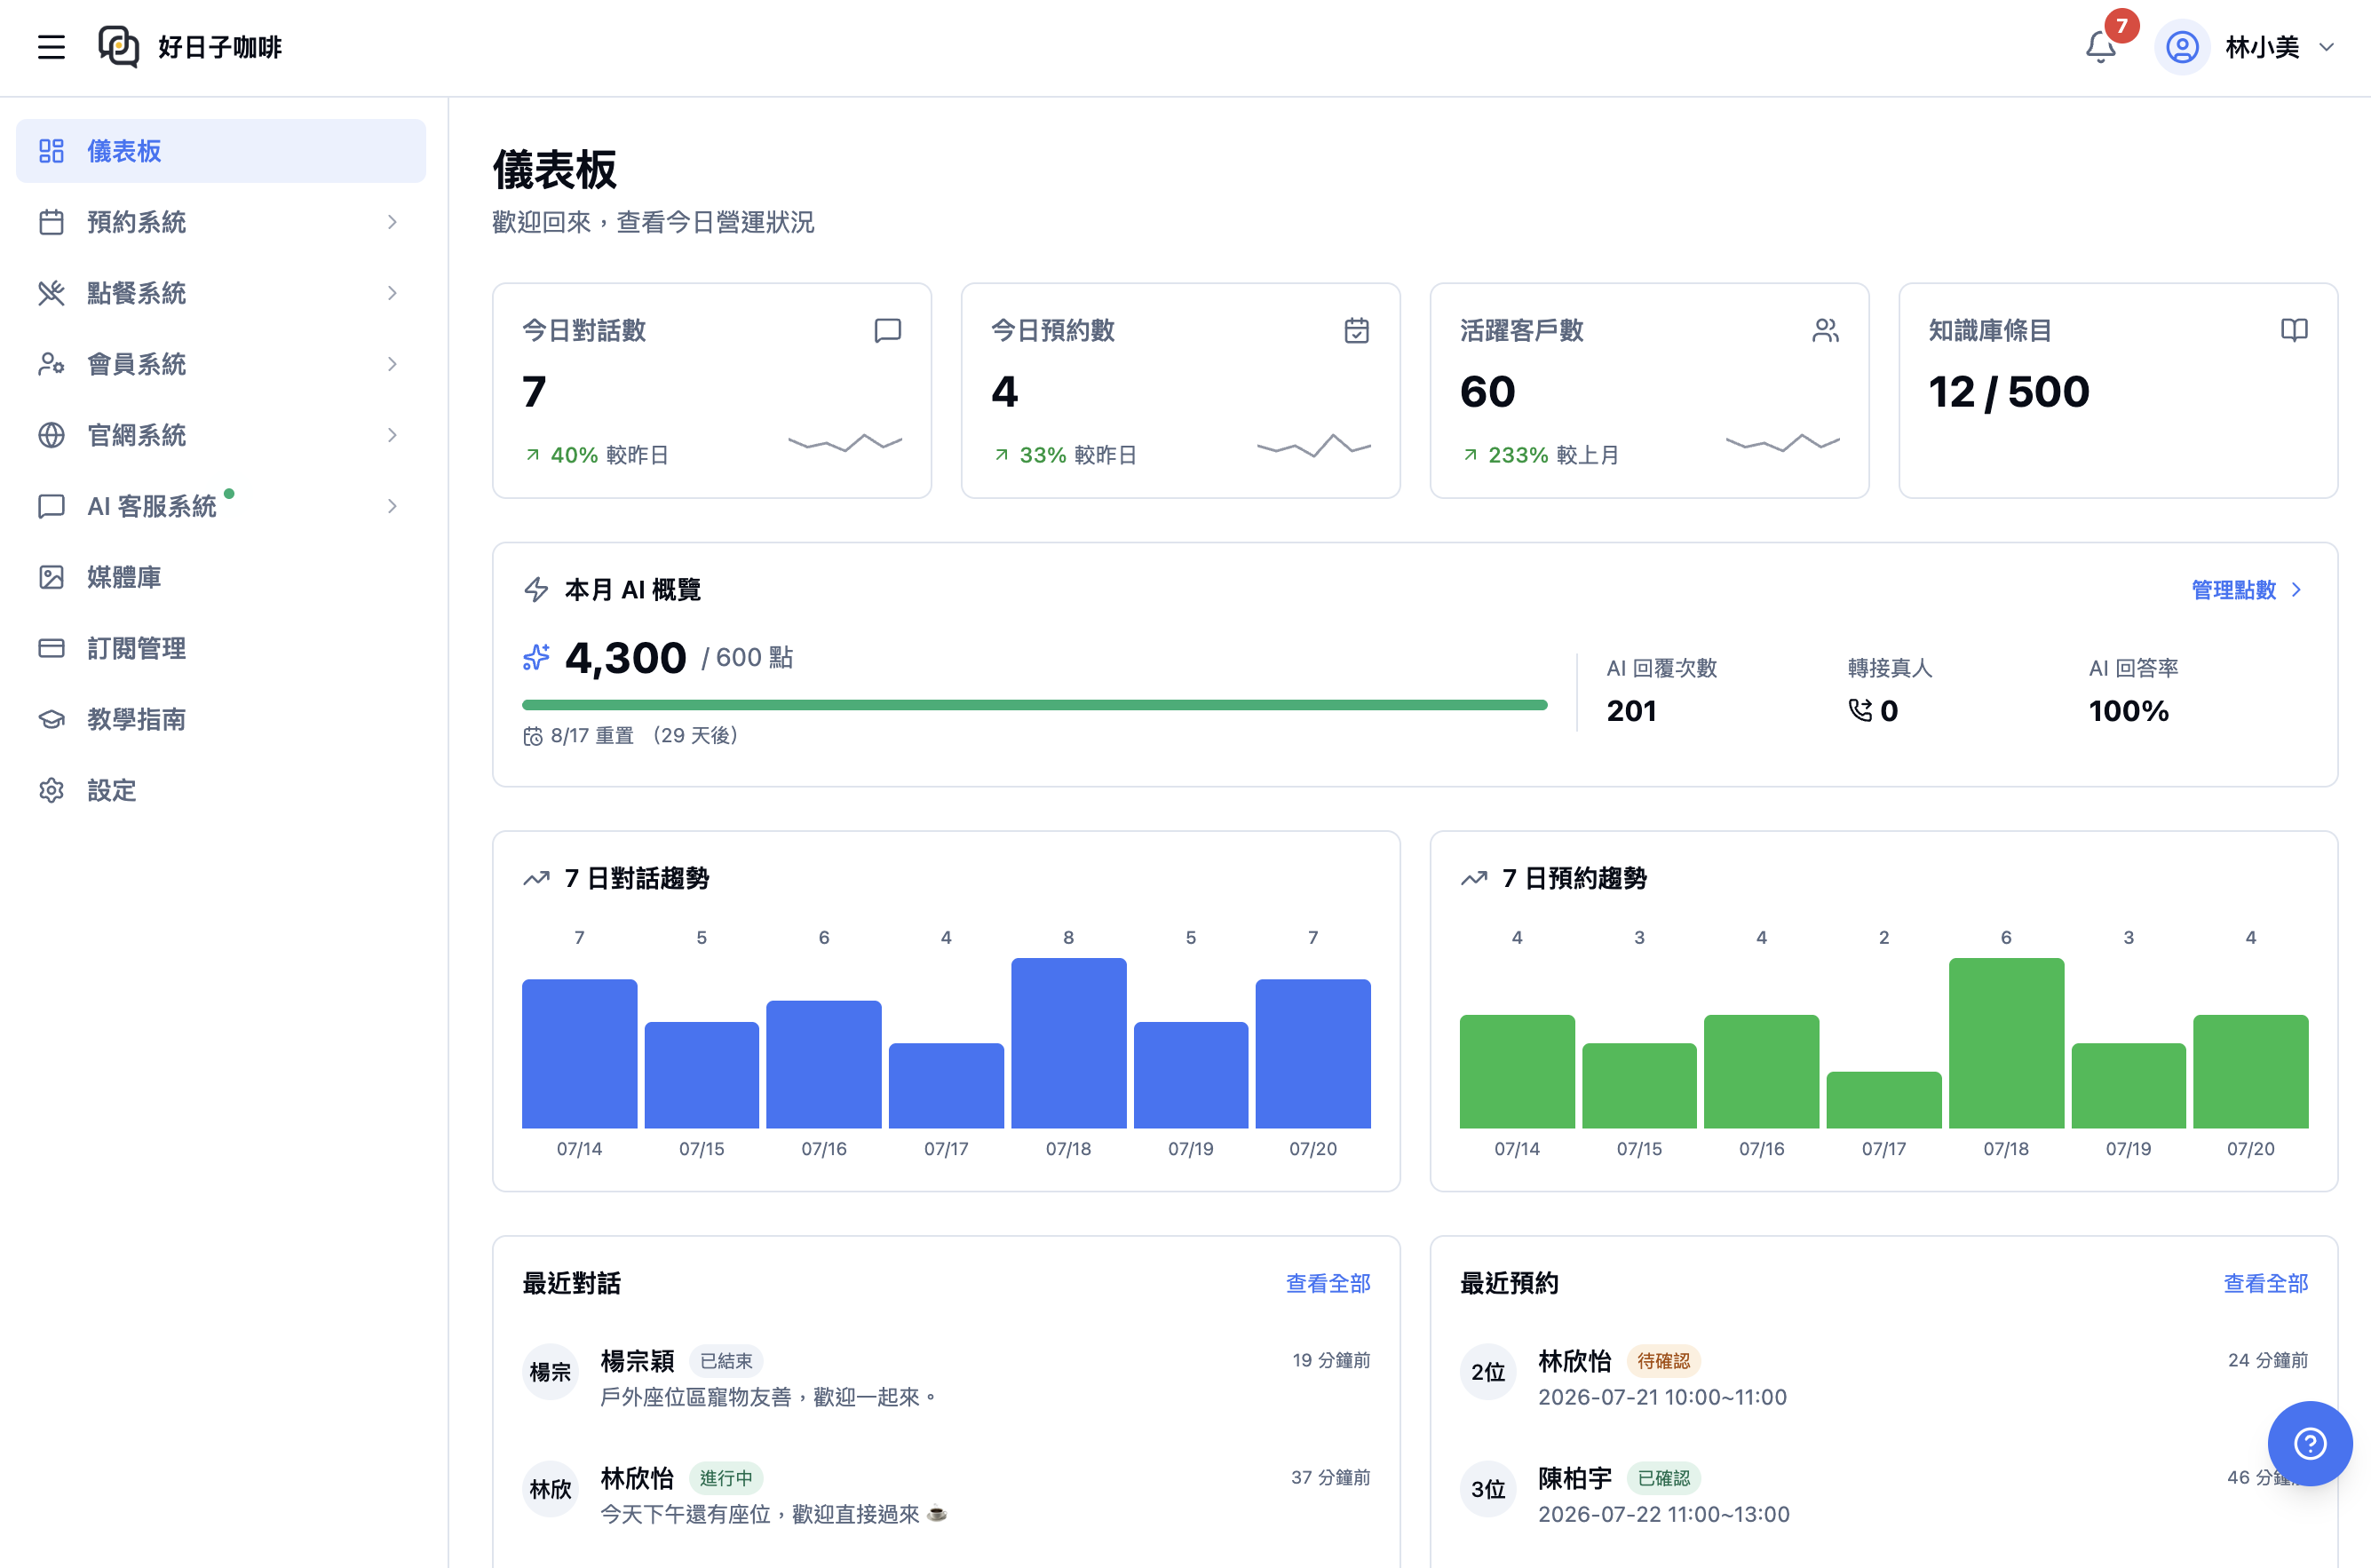This screenshot has width=2371, height=1568.
Task: Click the chat bubble icon in 今日對話數 card
Action: click(887, 330)
